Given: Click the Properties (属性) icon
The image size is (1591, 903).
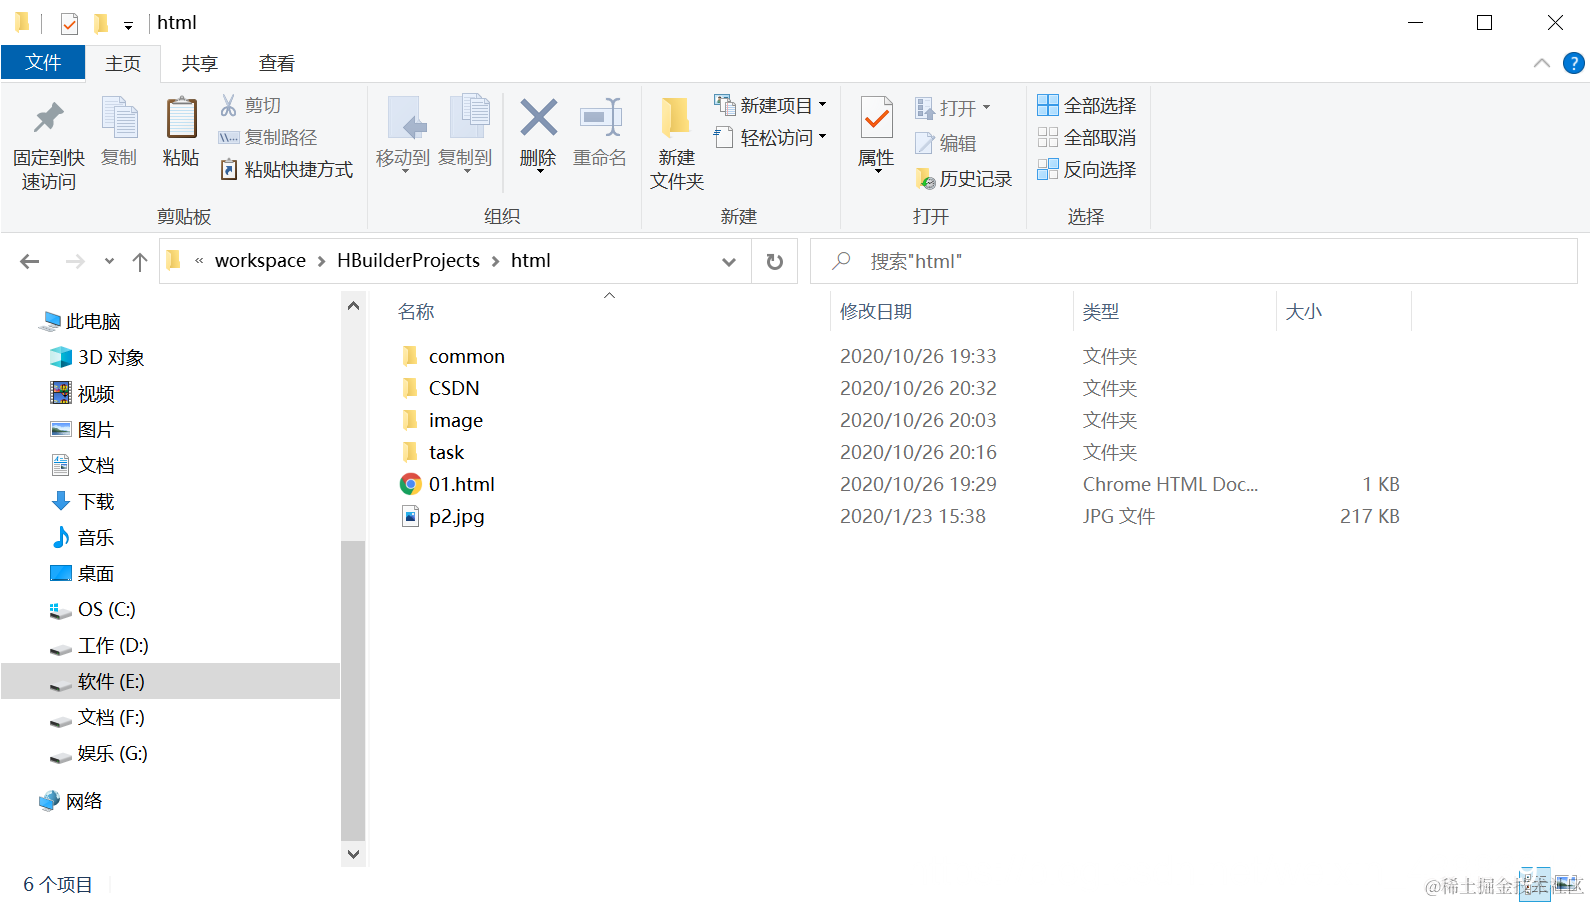Looking at the screenshot, I should tap(877, 119).
